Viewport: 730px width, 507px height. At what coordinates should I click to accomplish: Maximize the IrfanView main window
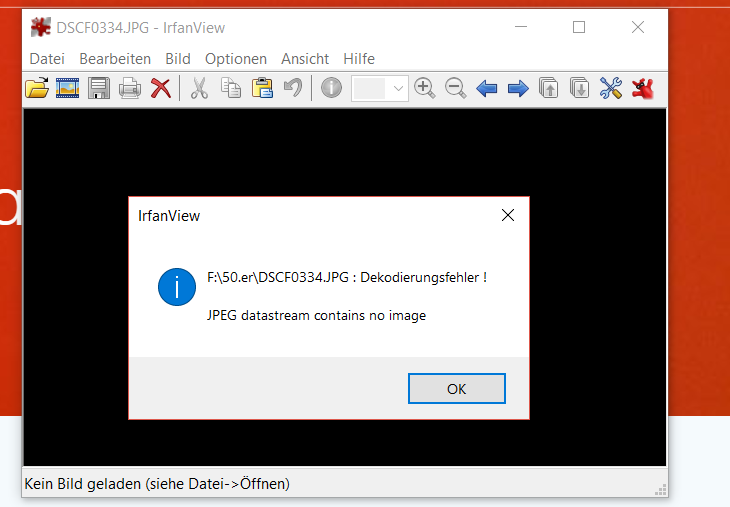point(579,27)
